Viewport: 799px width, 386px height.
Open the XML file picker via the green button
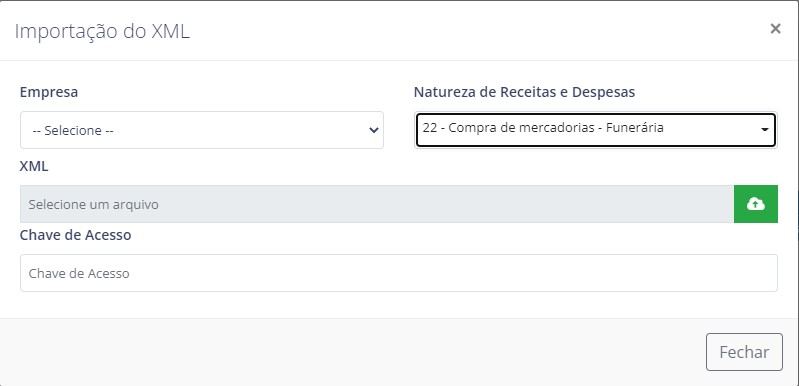click(756, 204)
